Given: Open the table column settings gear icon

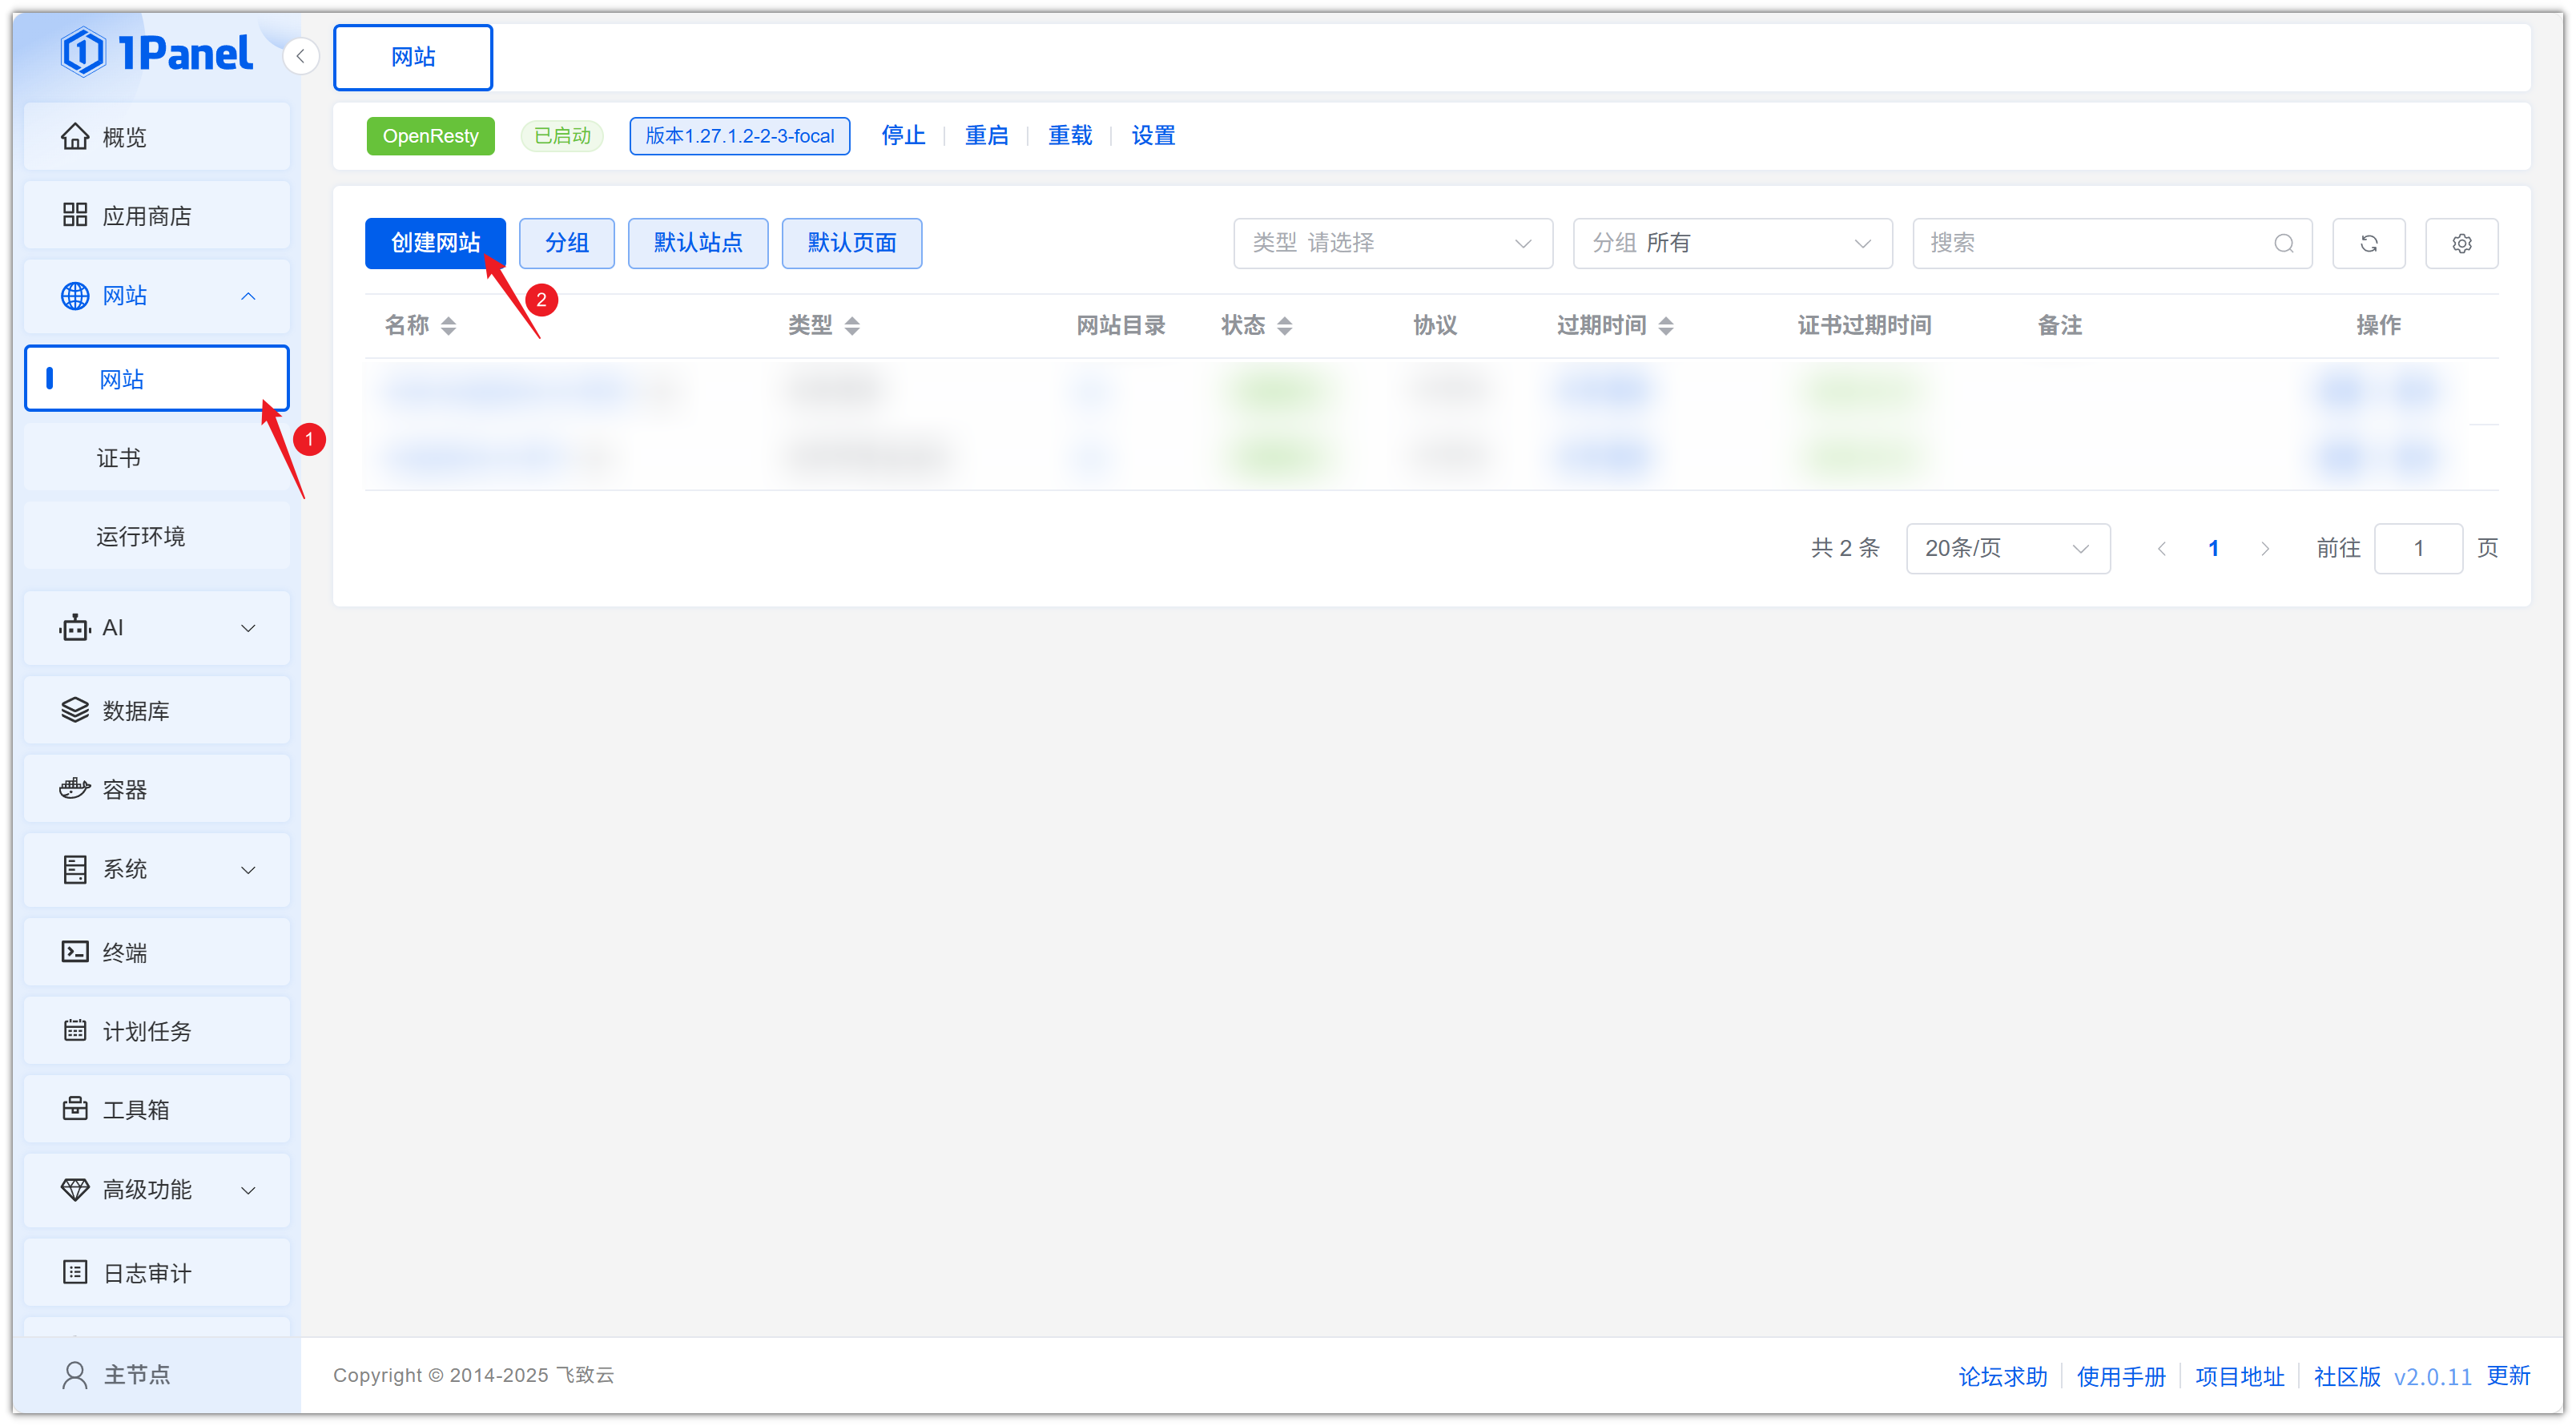Looking at the screenshot, I should (x=2461, y=243).
